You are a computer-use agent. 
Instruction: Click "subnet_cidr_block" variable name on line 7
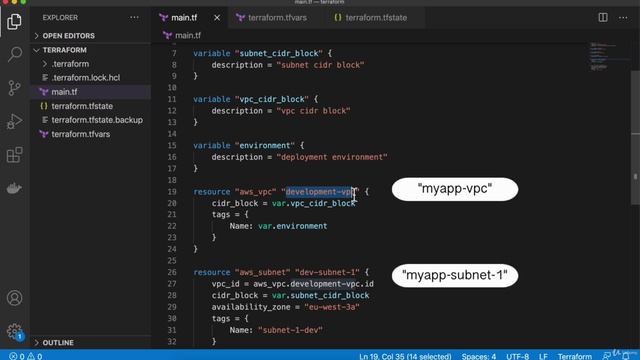click(278, 53)
